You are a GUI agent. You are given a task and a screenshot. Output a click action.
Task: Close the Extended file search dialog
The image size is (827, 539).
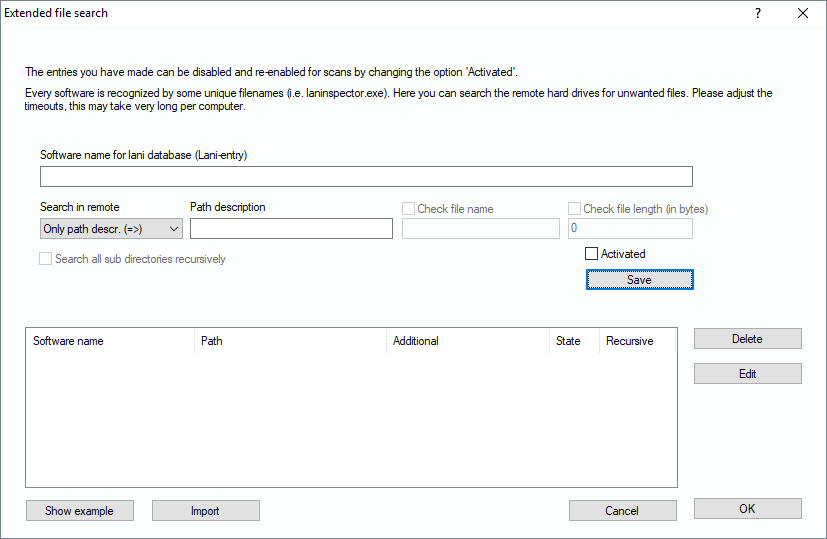point(802,14)
